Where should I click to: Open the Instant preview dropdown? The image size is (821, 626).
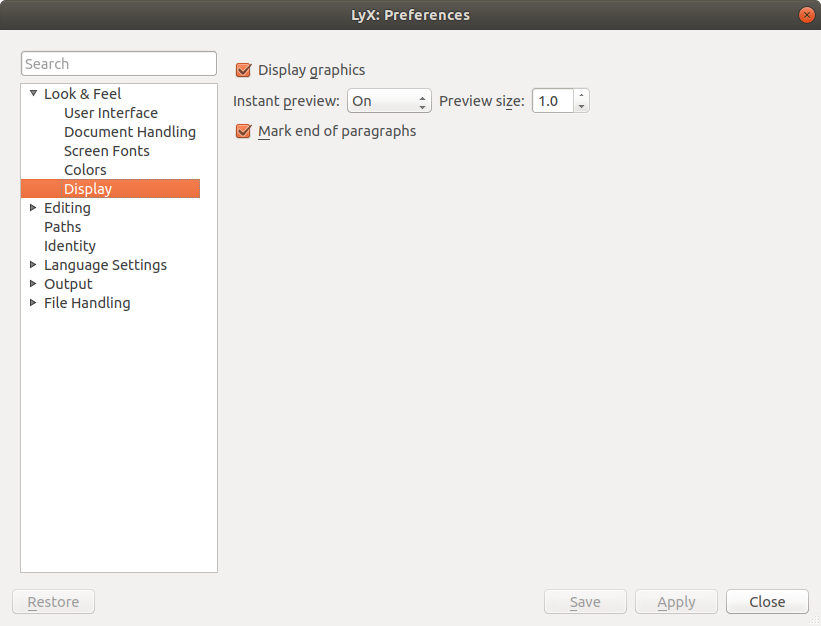[389, 101]
